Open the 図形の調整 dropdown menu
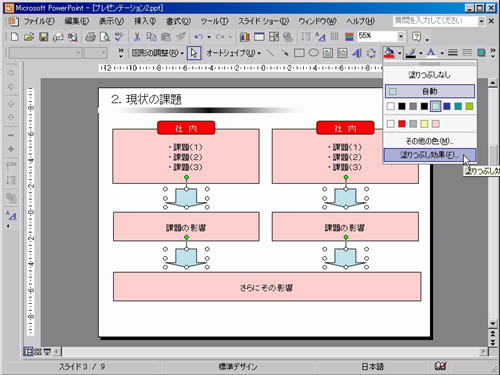The image size is (500, 375). [x=157, y=53]
